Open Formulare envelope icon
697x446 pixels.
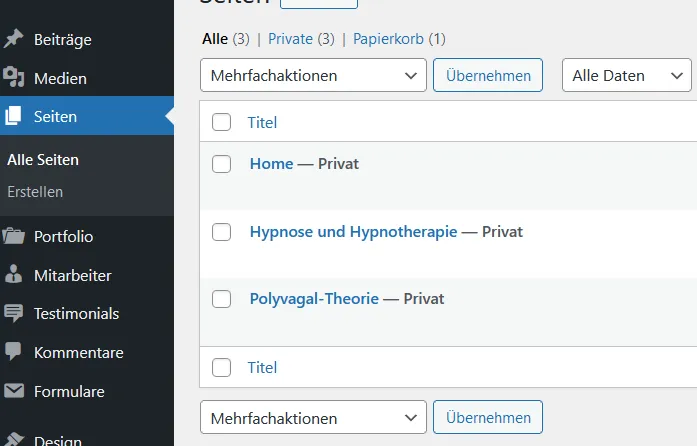tap(14, 391)
